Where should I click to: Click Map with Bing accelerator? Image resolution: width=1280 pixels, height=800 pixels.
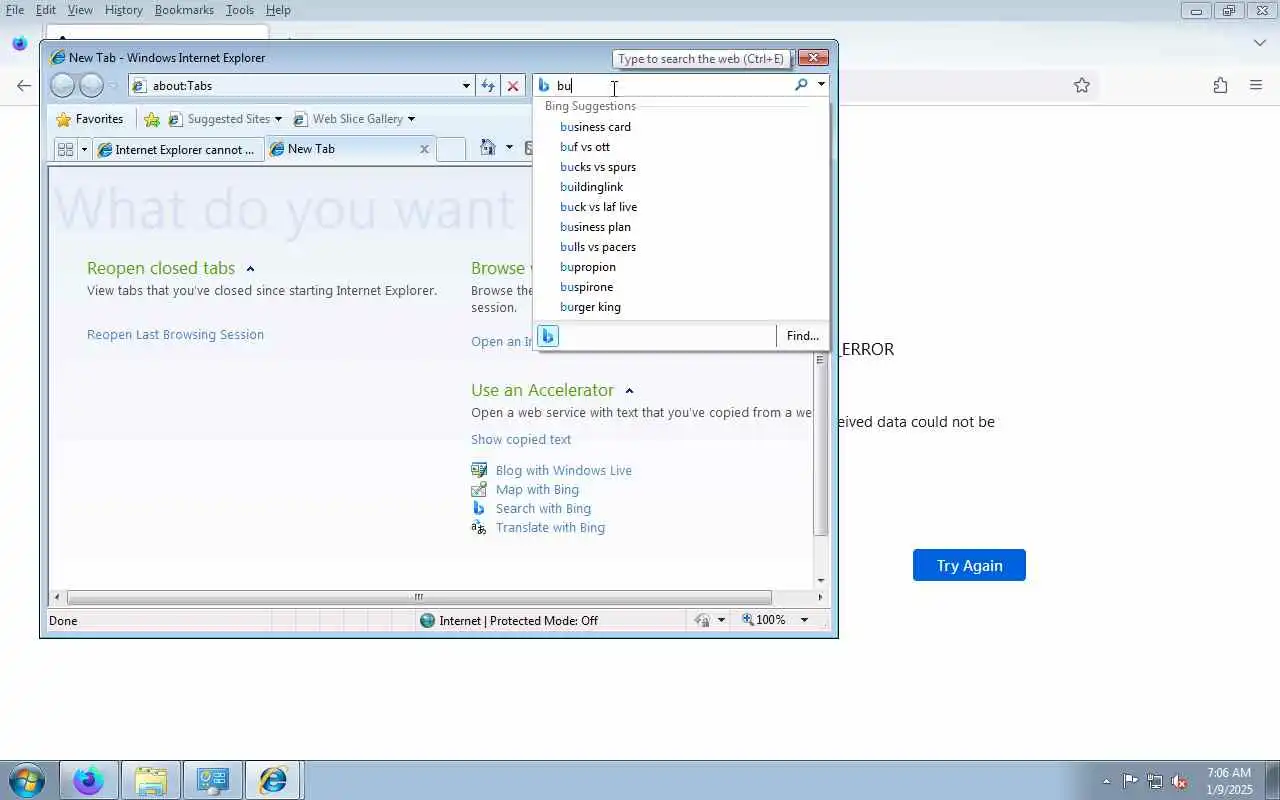[x=537, y=490]
